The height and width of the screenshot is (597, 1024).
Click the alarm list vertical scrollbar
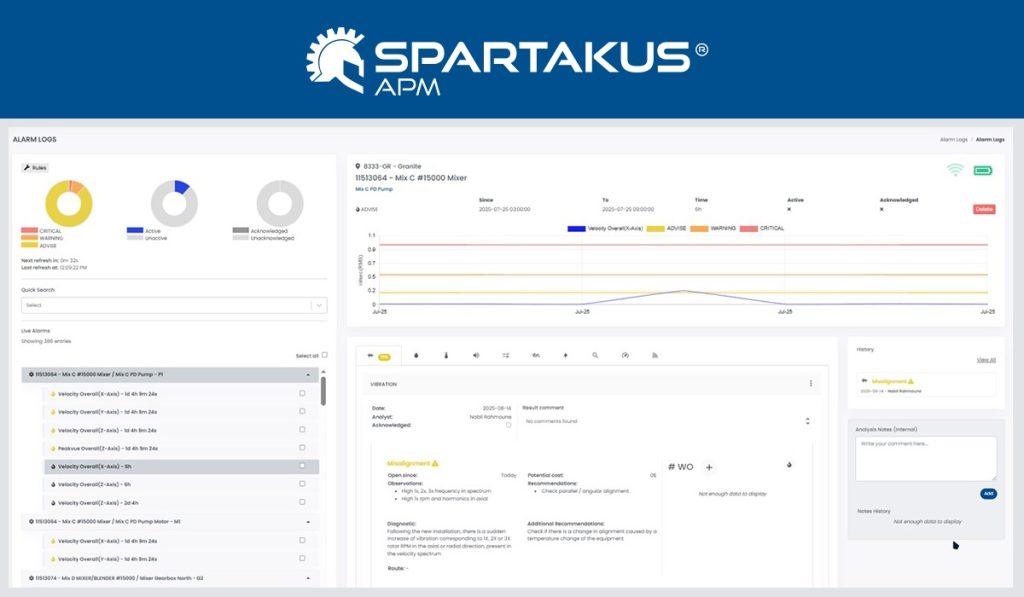tap(323, 391)
